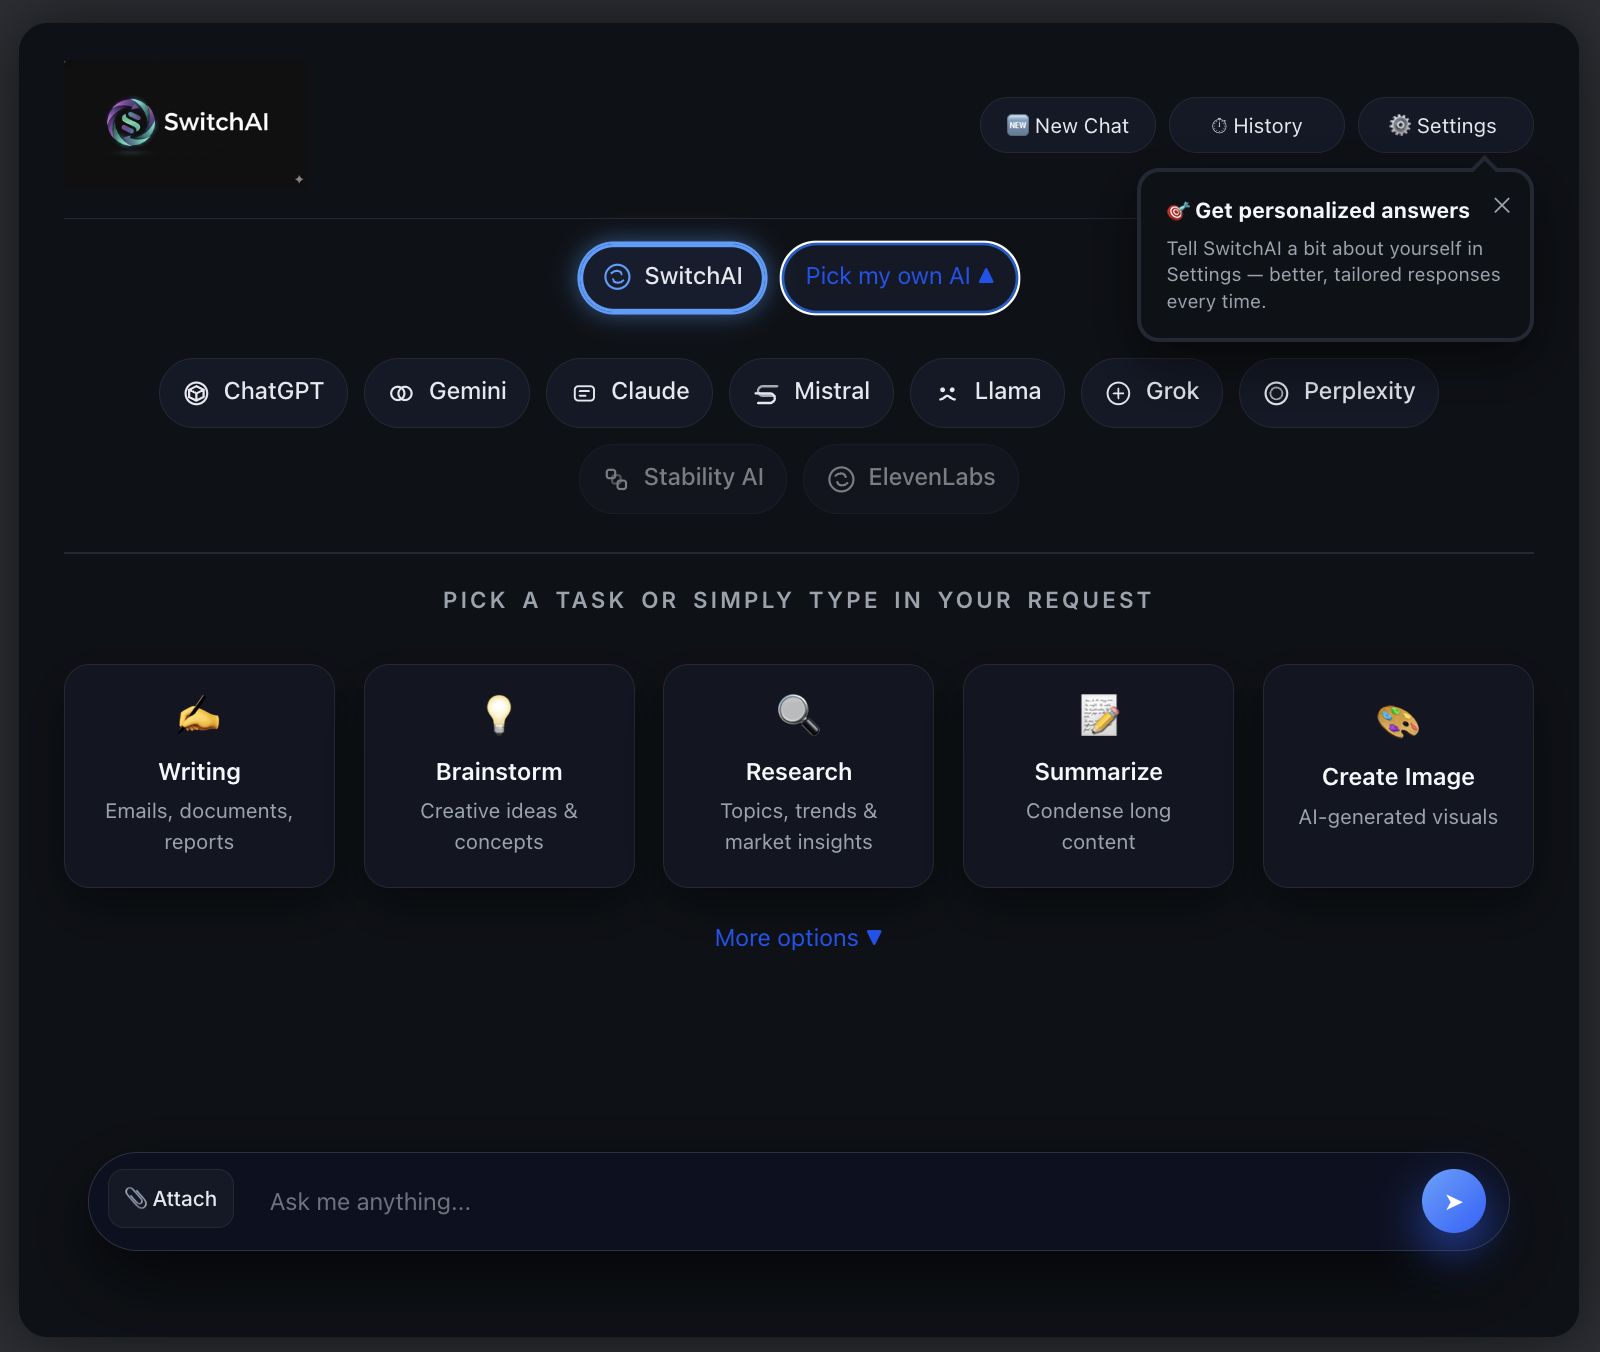The width and height of the screenshot is (1600, 1352).
Task: Dismiss the personalized answers tooltip
Action: (x=1502, y=205)
